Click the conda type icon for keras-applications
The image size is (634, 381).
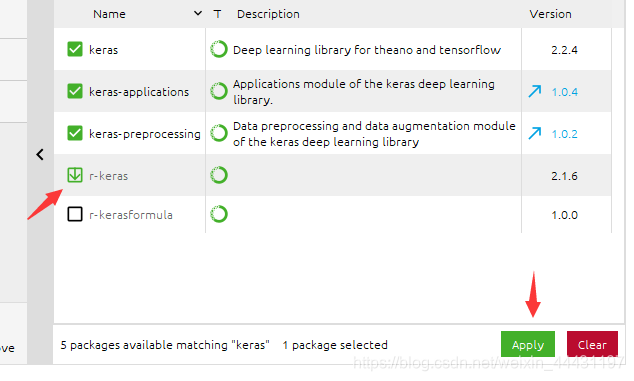(x=219, y=91)
